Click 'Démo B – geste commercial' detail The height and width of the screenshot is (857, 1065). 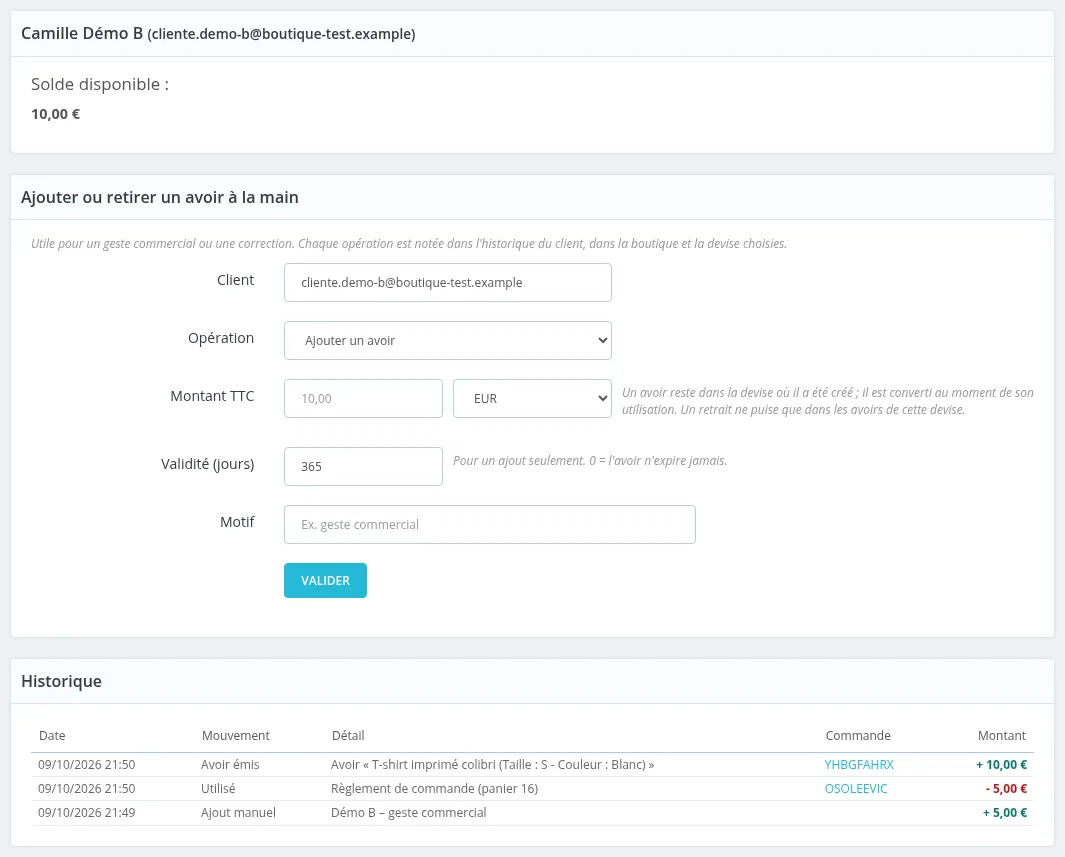pyautogui.click(x=409, y=812)
